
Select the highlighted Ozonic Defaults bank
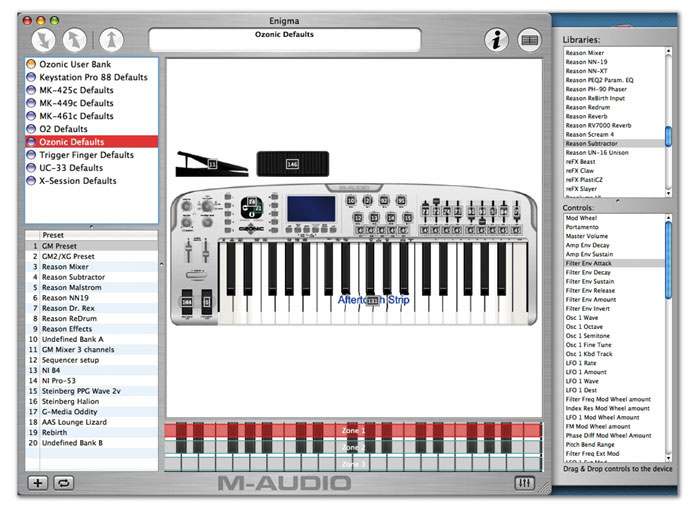92,142
